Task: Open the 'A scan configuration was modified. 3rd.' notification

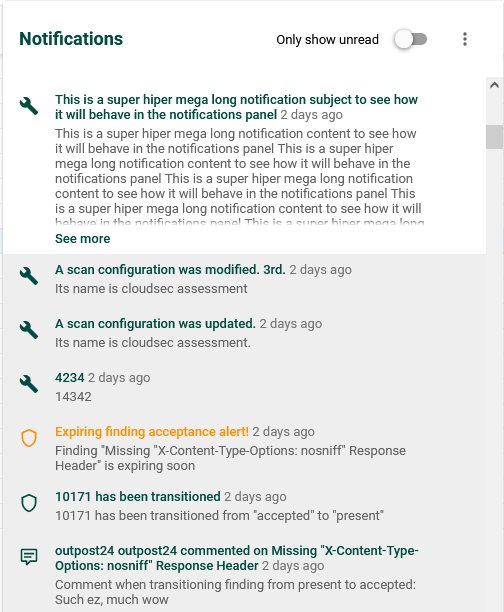Action: (x=170, y=270)
